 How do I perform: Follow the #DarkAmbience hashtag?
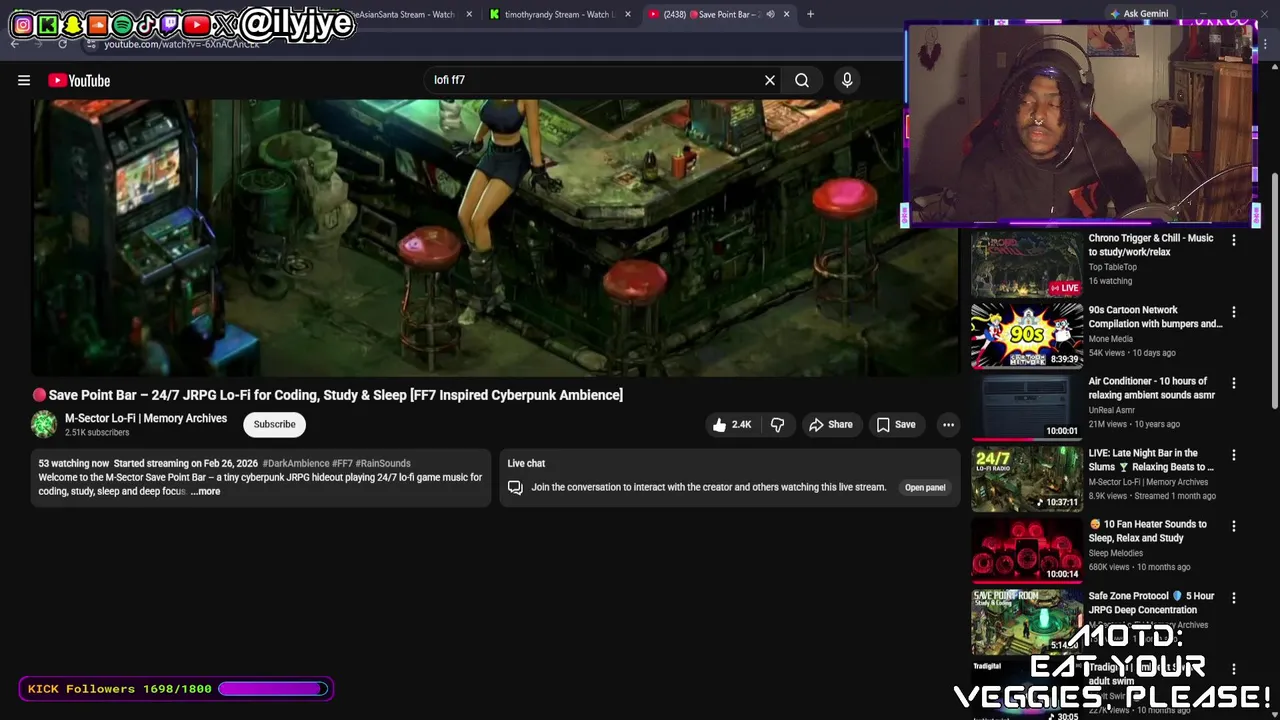click(x=295, y=463)
